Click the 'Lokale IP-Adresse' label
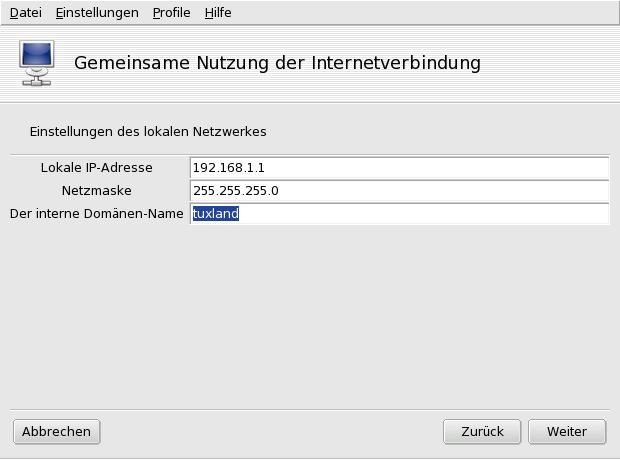Viewport: 620px width, 460px height. pos(96,167)
